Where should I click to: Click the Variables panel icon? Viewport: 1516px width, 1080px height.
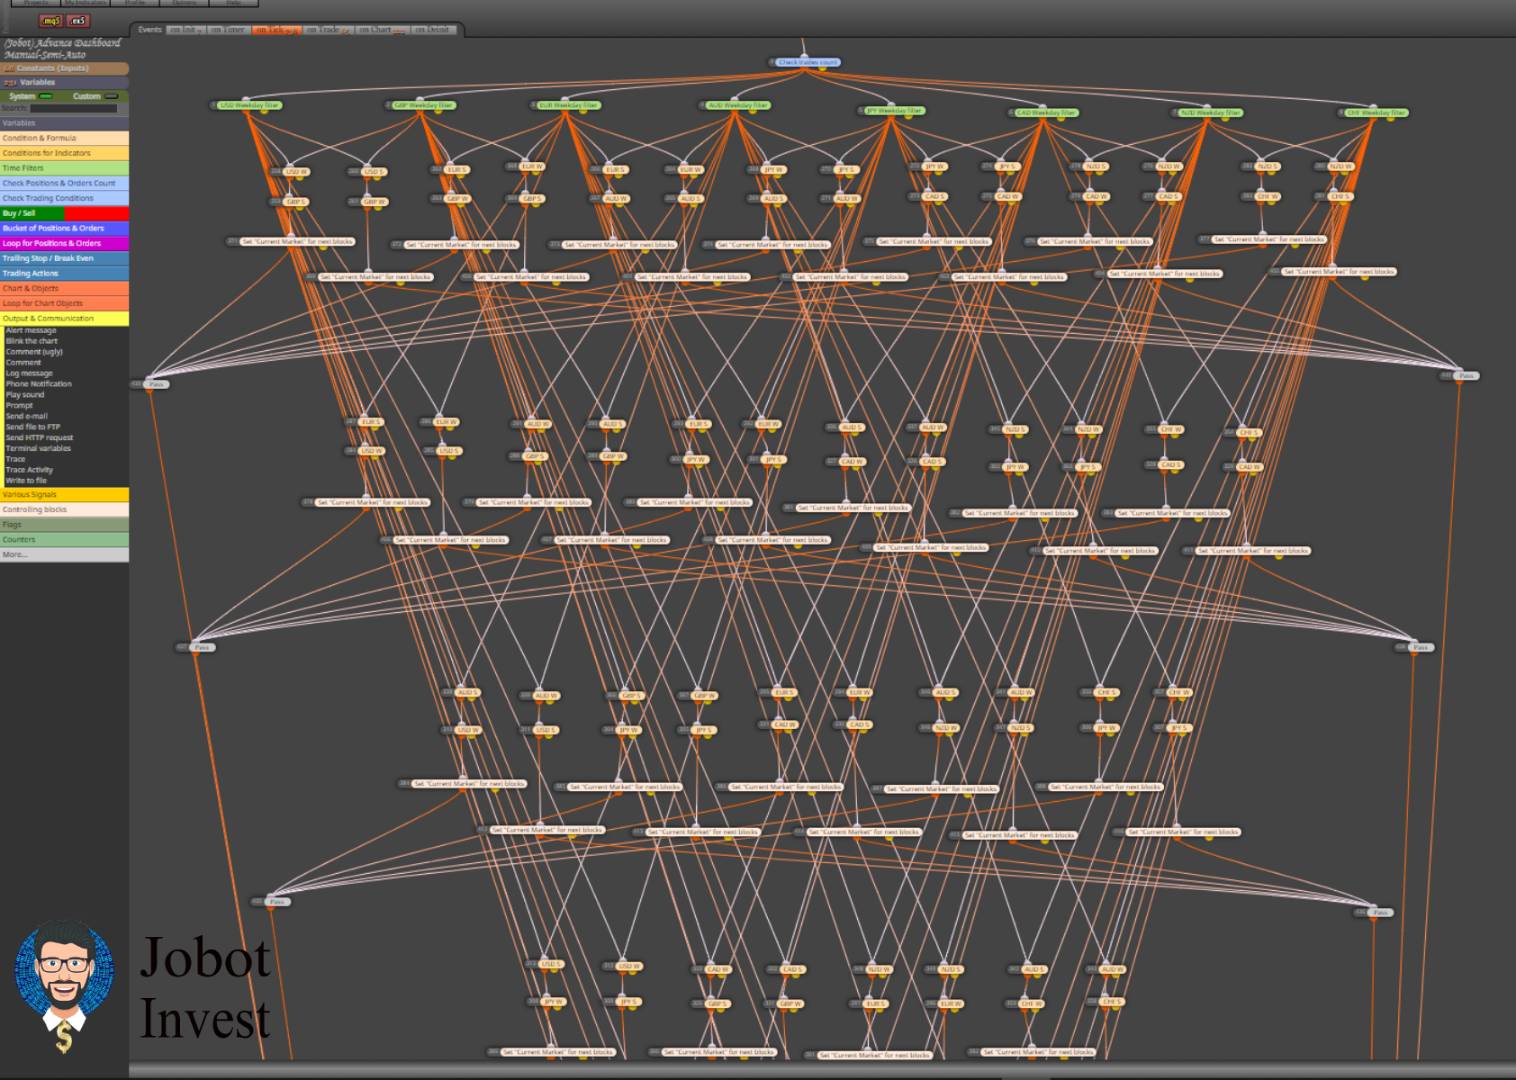point(10,82)
